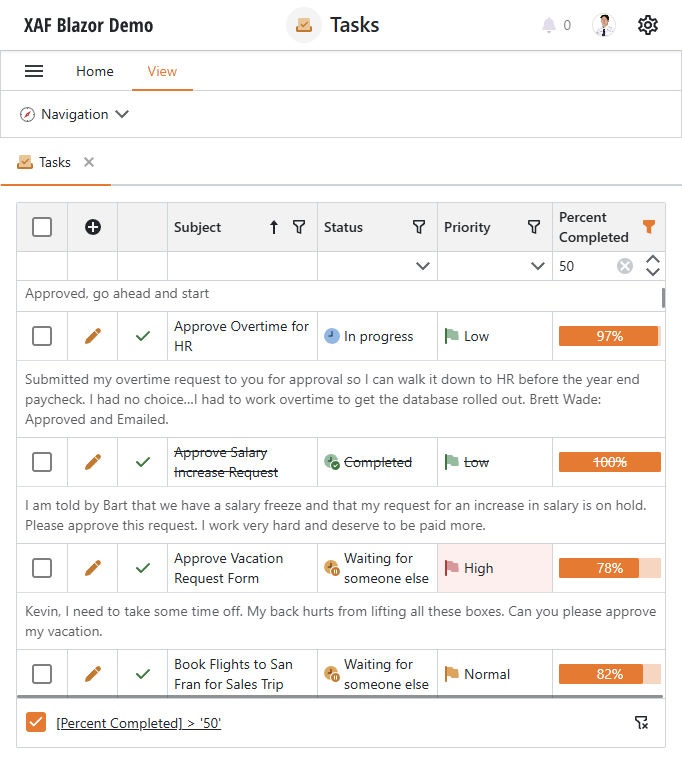
Task: Increment the percent filter spinner up
Action: pyautogui.click(x=653, y=260)
